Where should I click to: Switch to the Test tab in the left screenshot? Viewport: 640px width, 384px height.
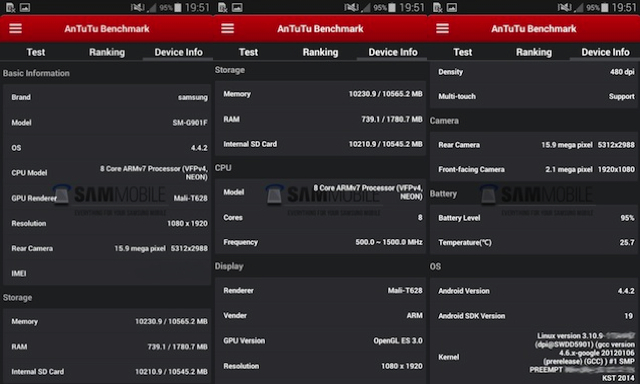(x=36, y=52)
